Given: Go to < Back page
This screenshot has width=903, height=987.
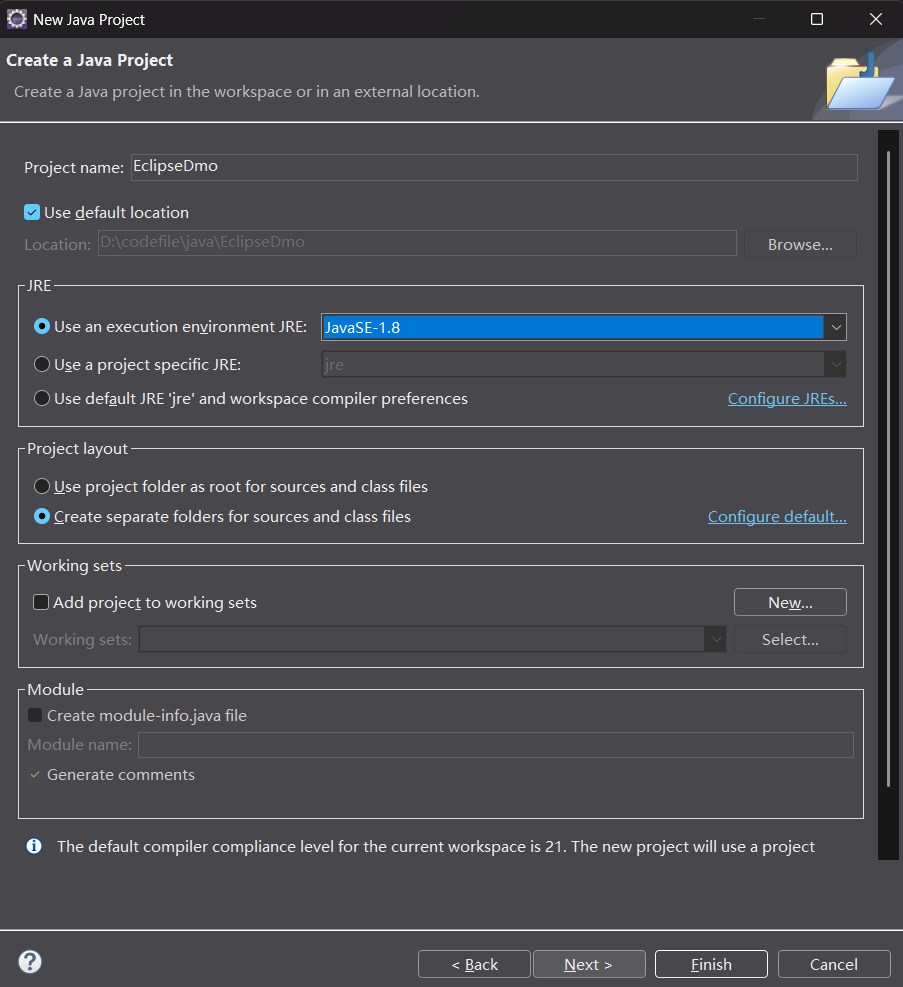Looking at the screenshot, I should [474, 964].
